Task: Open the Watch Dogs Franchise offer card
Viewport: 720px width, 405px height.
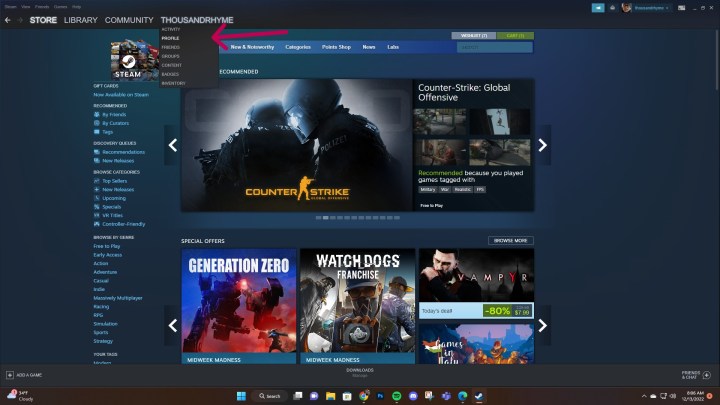Action: pyautogui.click(x=358, y=306)
